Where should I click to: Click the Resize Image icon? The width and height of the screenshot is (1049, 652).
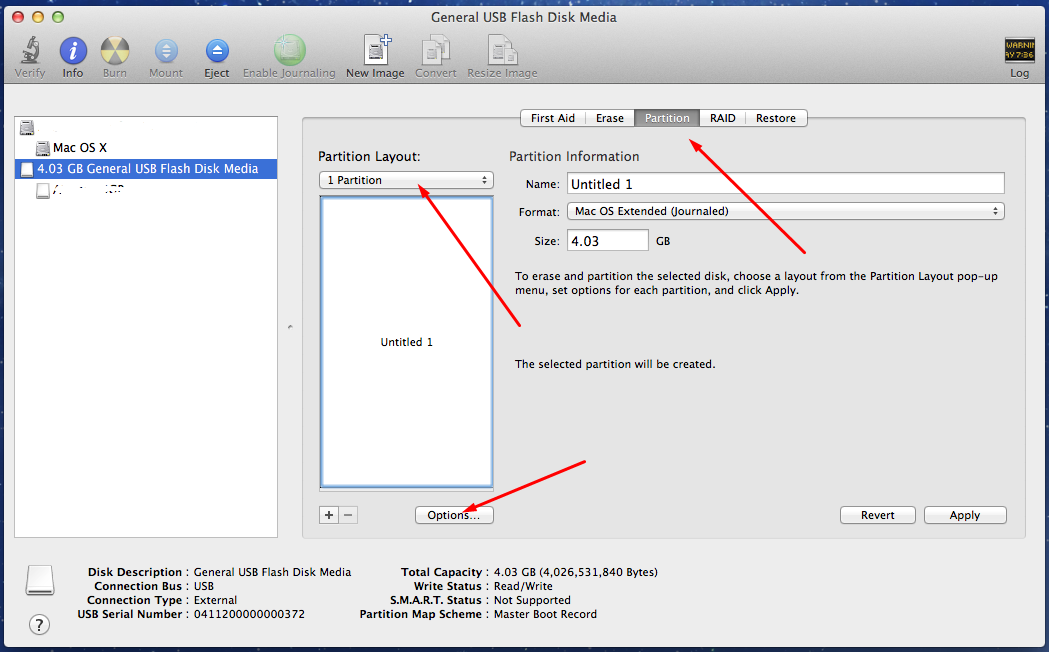tap(502, 51)
